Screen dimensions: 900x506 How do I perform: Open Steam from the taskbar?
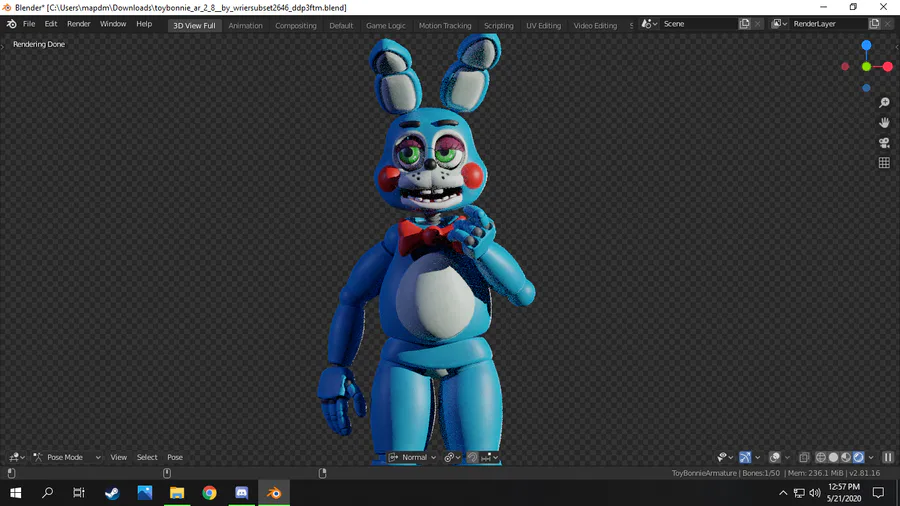[112, 493]
